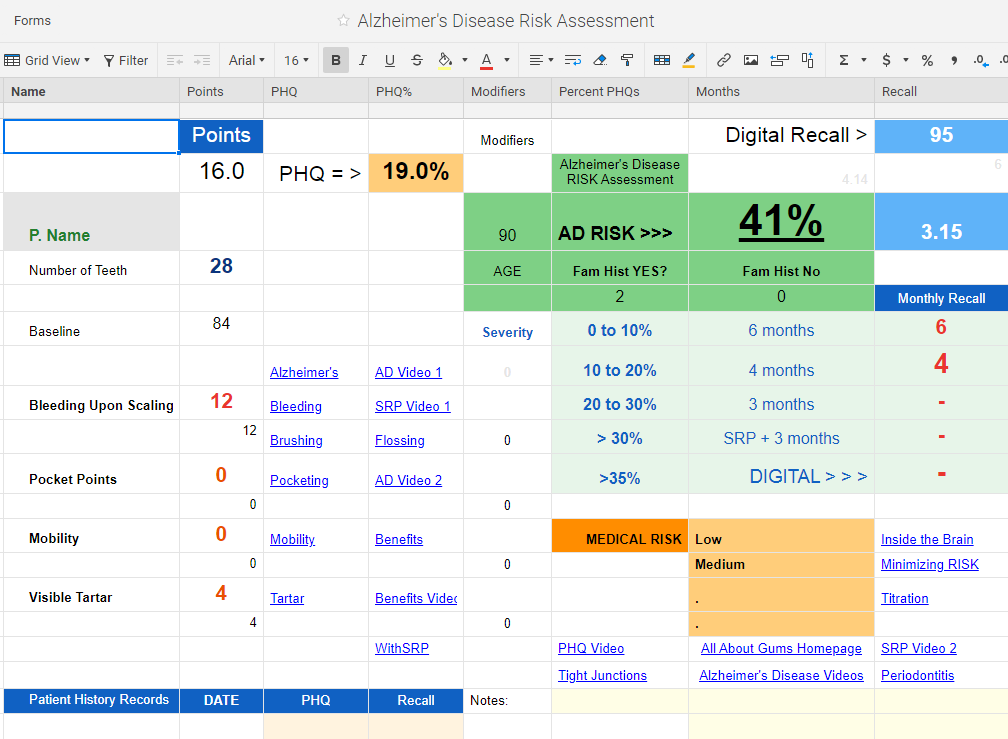Screen dimensions: 1008x739
Task: Click the percent format icon
Action: coord(927,60)
